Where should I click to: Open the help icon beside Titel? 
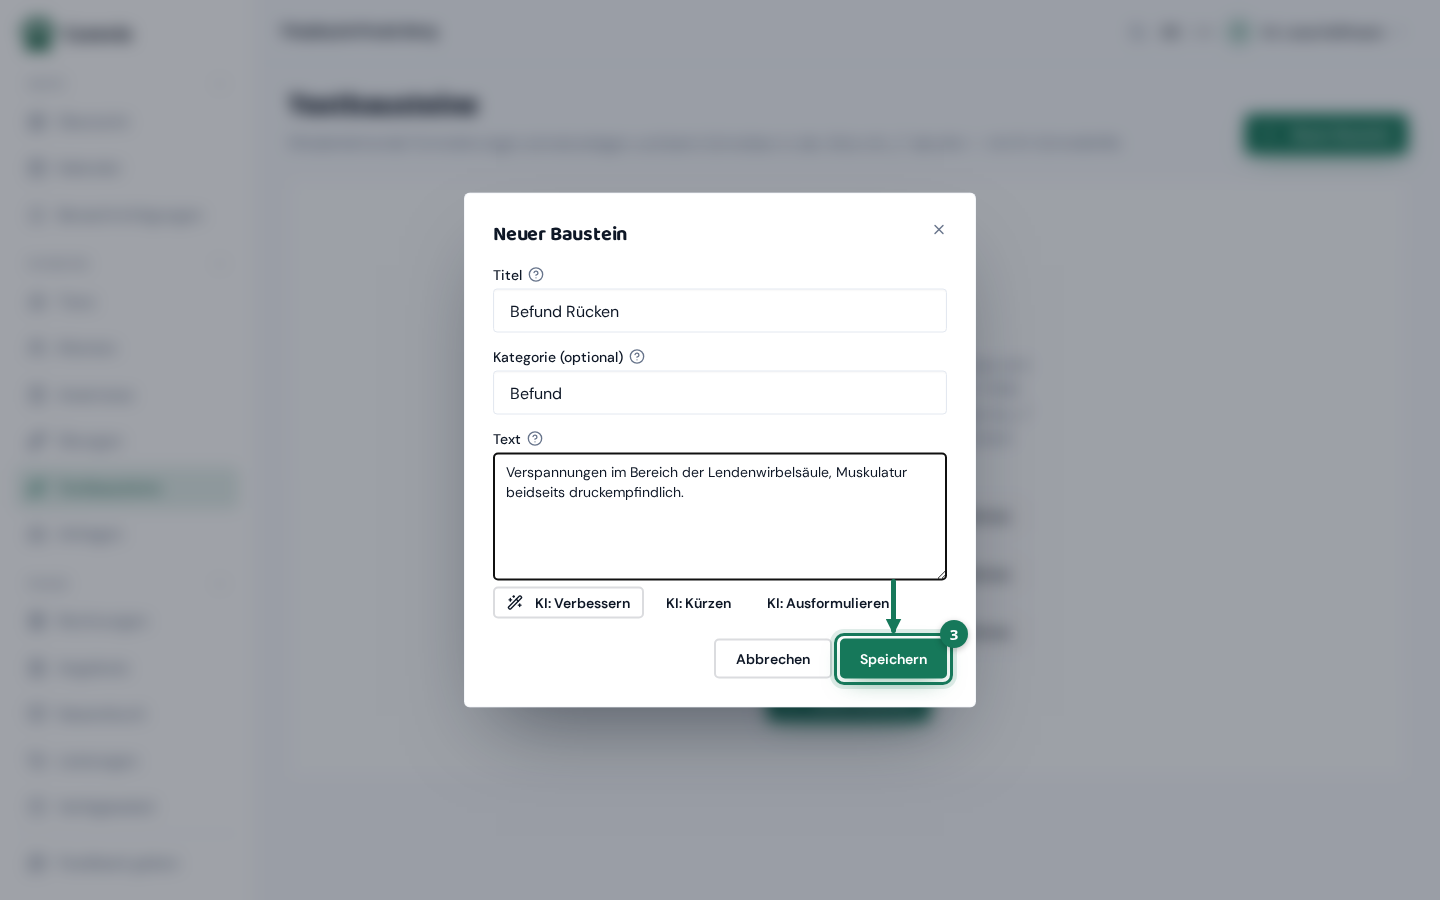(x=536, y=275)
